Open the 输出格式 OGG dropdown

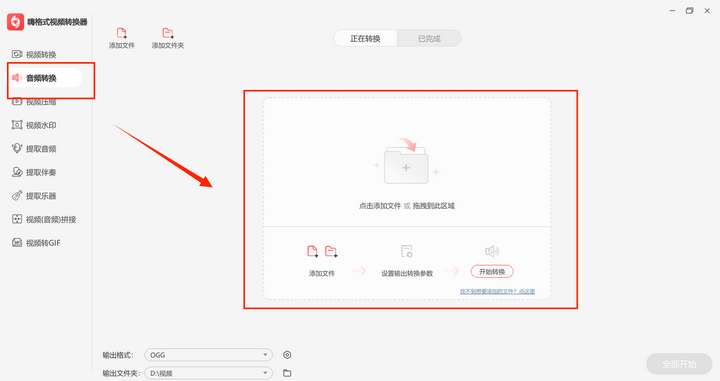[x=208, y=355]
